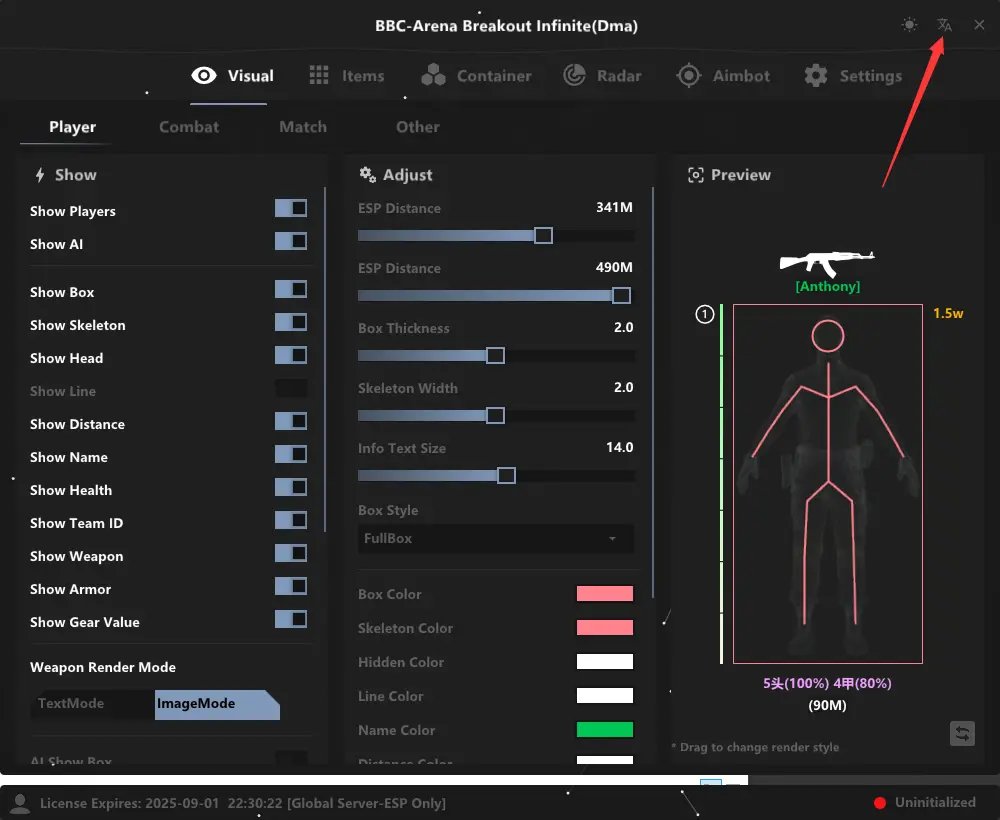The image size is (1000, 820).
Task: Select the Match tab
Action: pos(302,127)
